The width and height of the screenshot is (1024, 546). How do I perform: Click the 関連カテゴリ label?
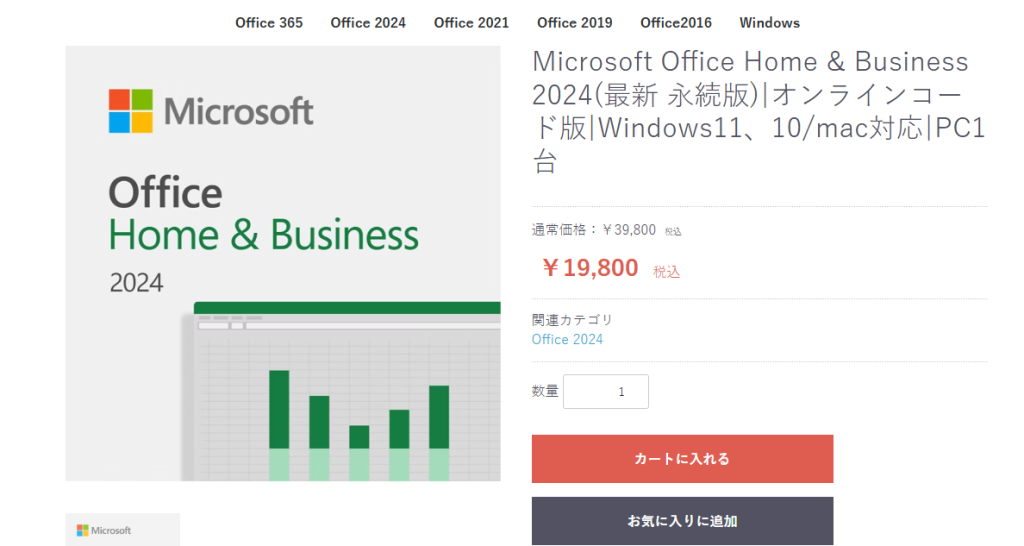pos(572,320)
